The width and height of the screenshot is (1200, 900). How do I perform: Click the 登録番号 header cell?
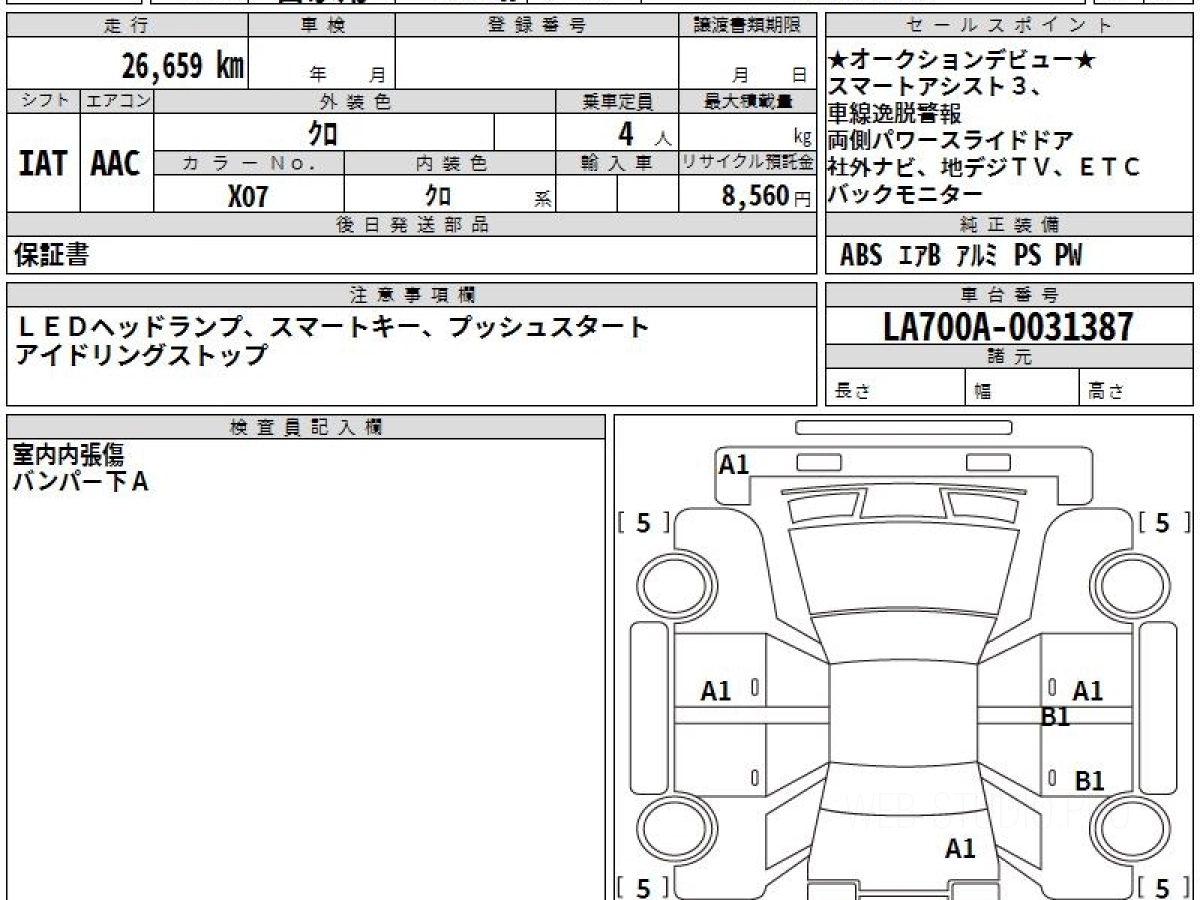point(537,26)
